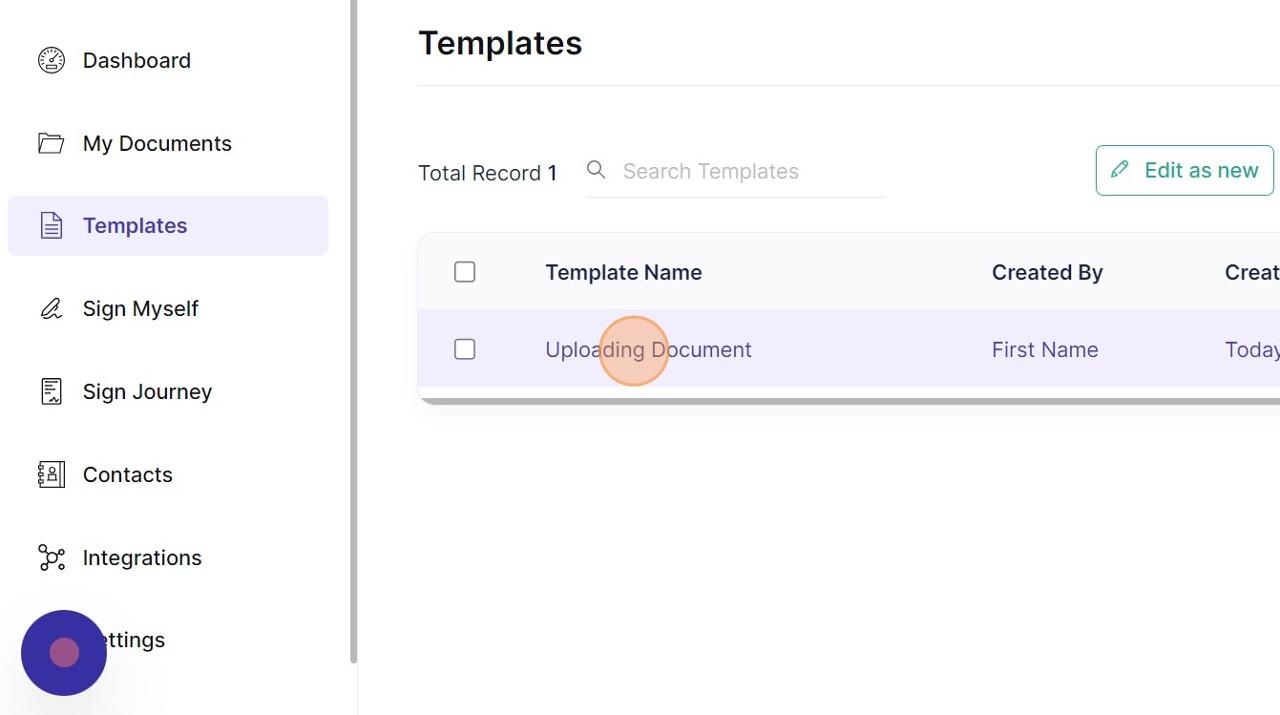Screen dimensions: 1280x715
Task: Click the Sign Myself pen icon
Action: click(51, 308)
